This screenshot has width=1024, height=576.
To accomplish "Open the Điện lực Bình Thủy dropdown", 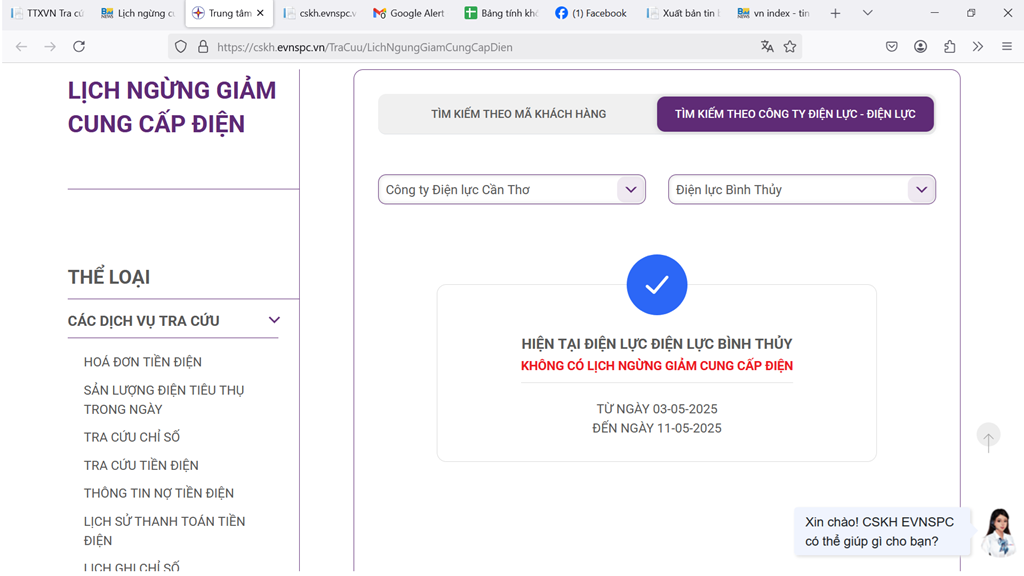I will coord(920,190).
